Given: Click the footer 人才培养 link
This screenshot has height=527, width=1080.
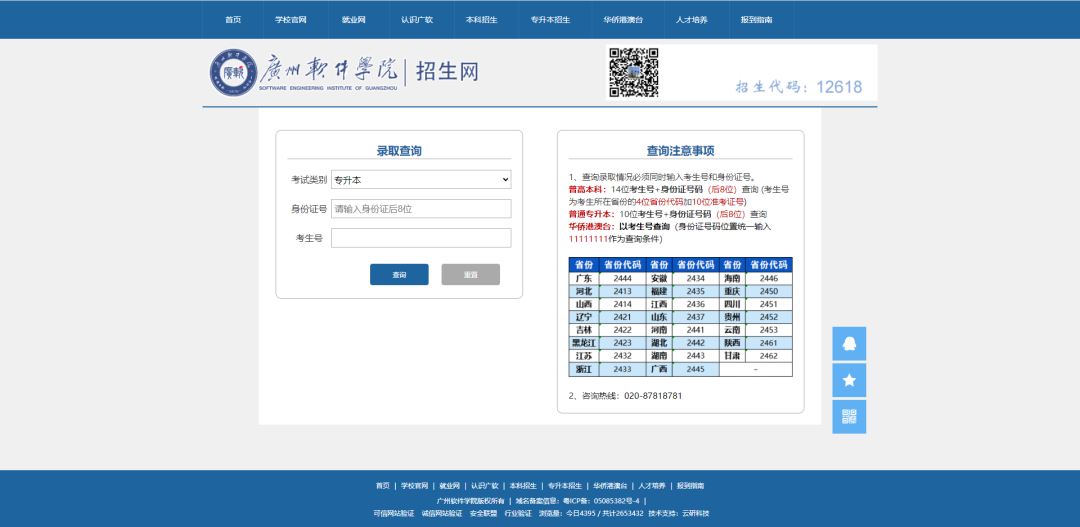Looking at the screenshot, I should click(x=652, y=486).
